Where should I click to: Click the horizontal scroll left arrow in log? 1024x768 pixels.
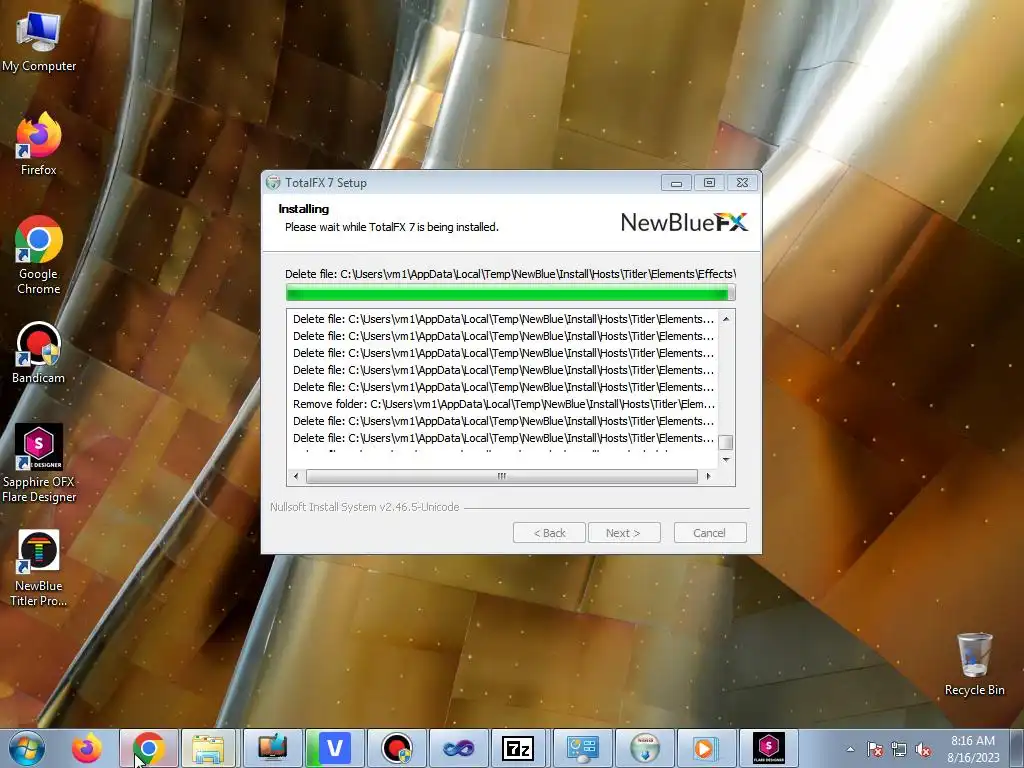(296, 476)
